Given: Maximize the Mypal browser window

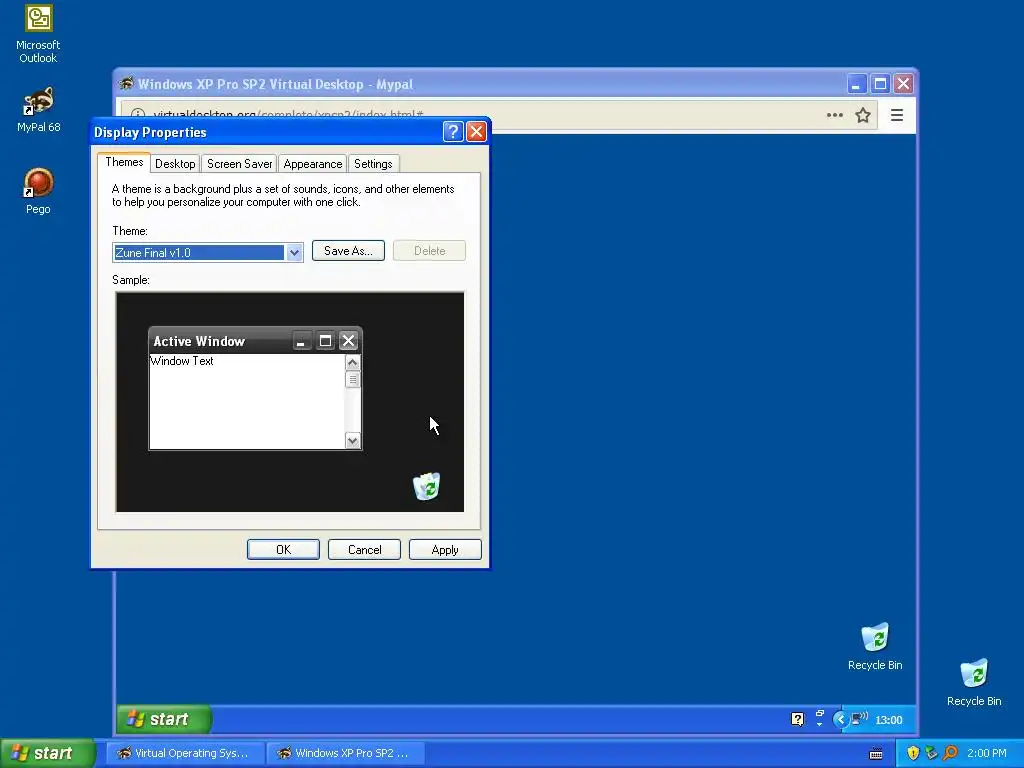Looking at the screenshot, I should pos(880,84).
